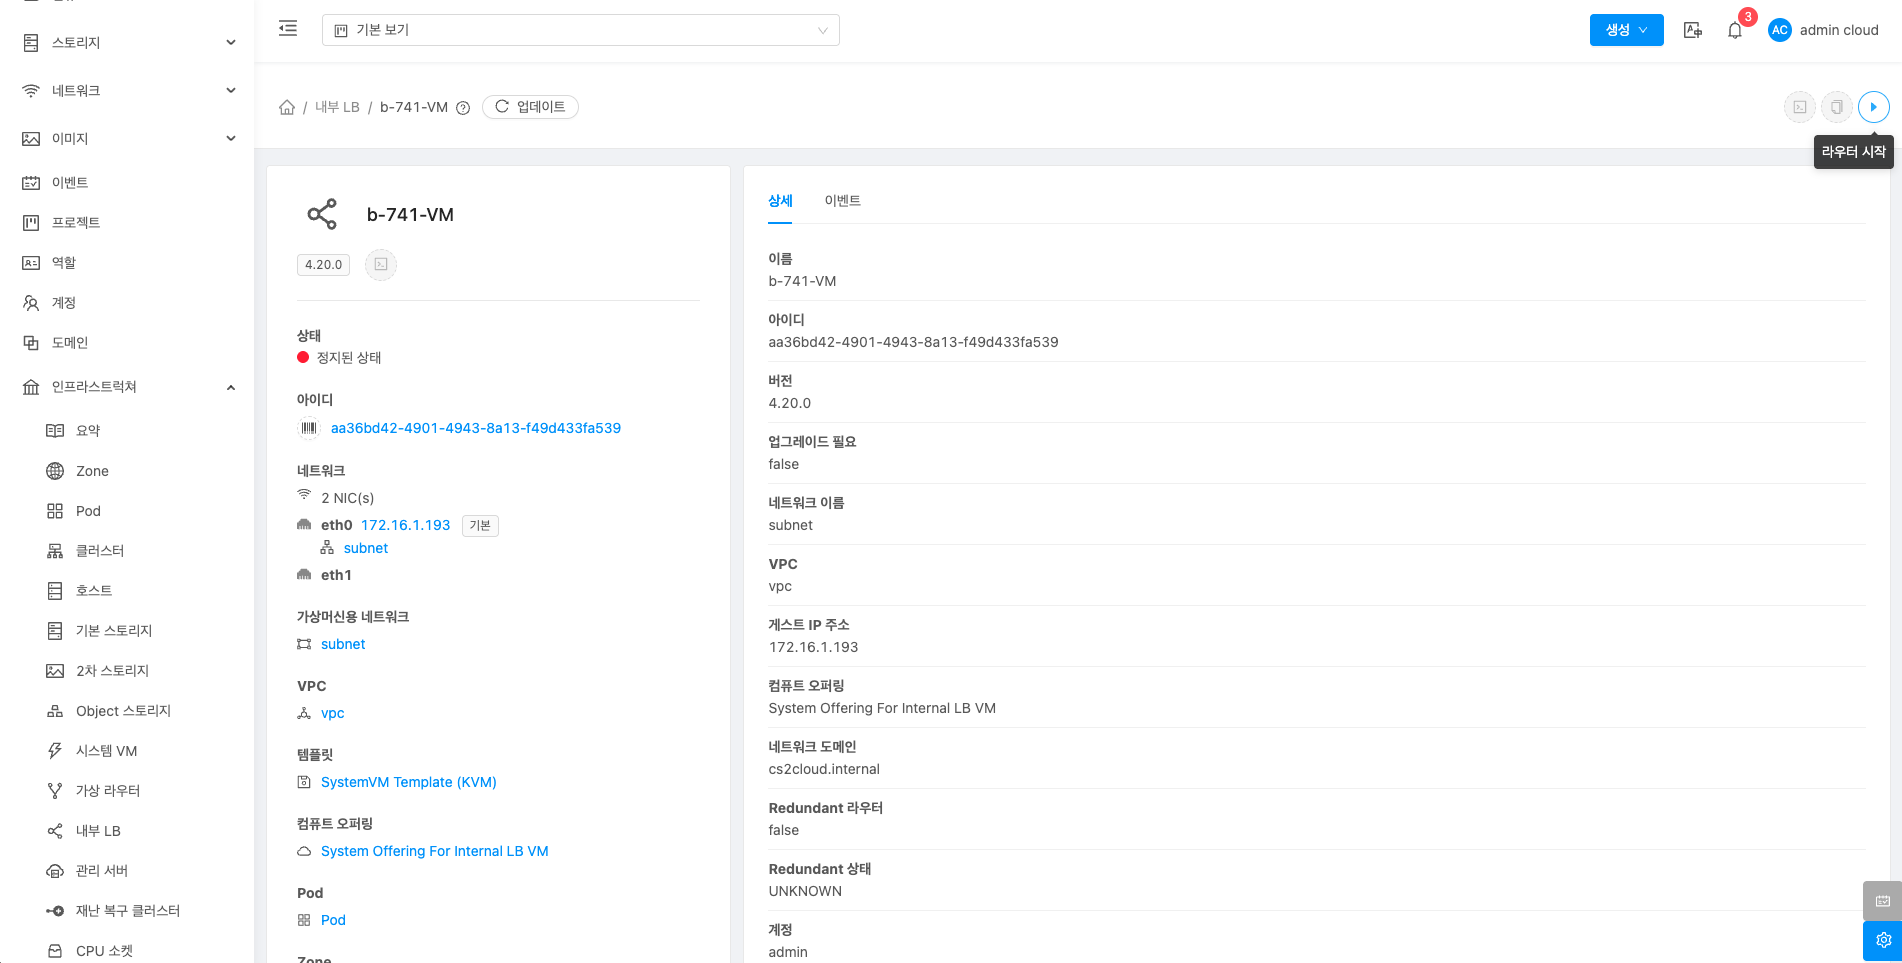Click the barcode icon next to ID
The image size is (1902, 963).
click(309, 428)
